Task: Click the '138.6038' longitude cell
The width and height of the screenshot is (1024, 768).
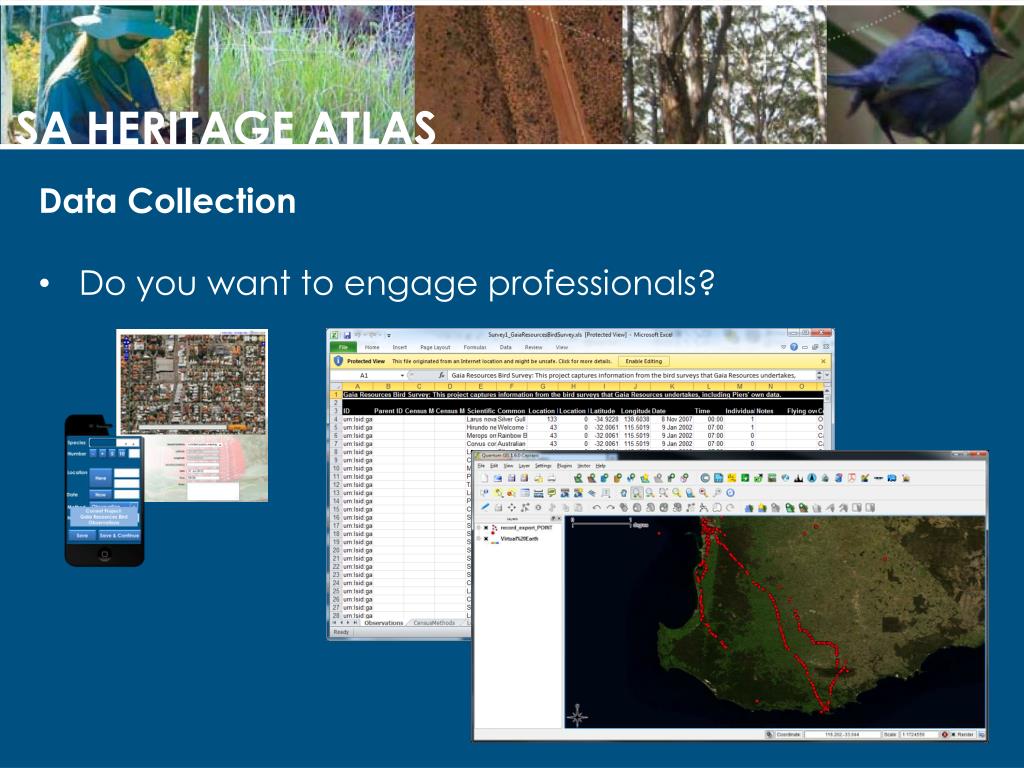Action: pyautogui.click(x=637, y=419)
